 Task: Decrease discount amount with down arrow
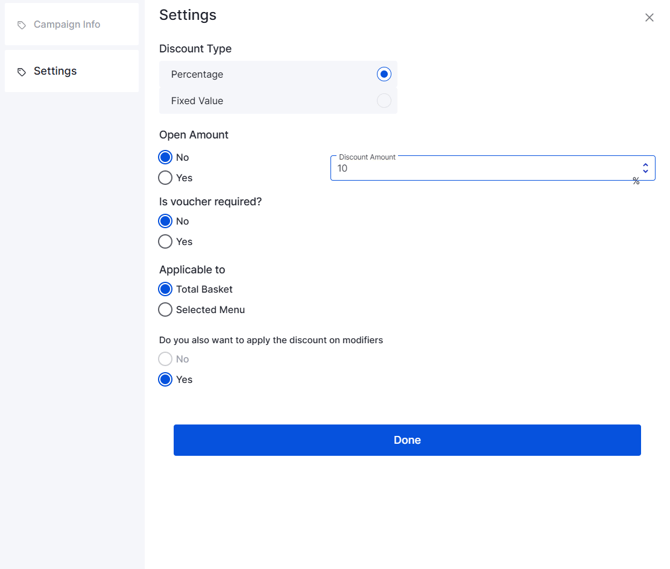(645, 172)
